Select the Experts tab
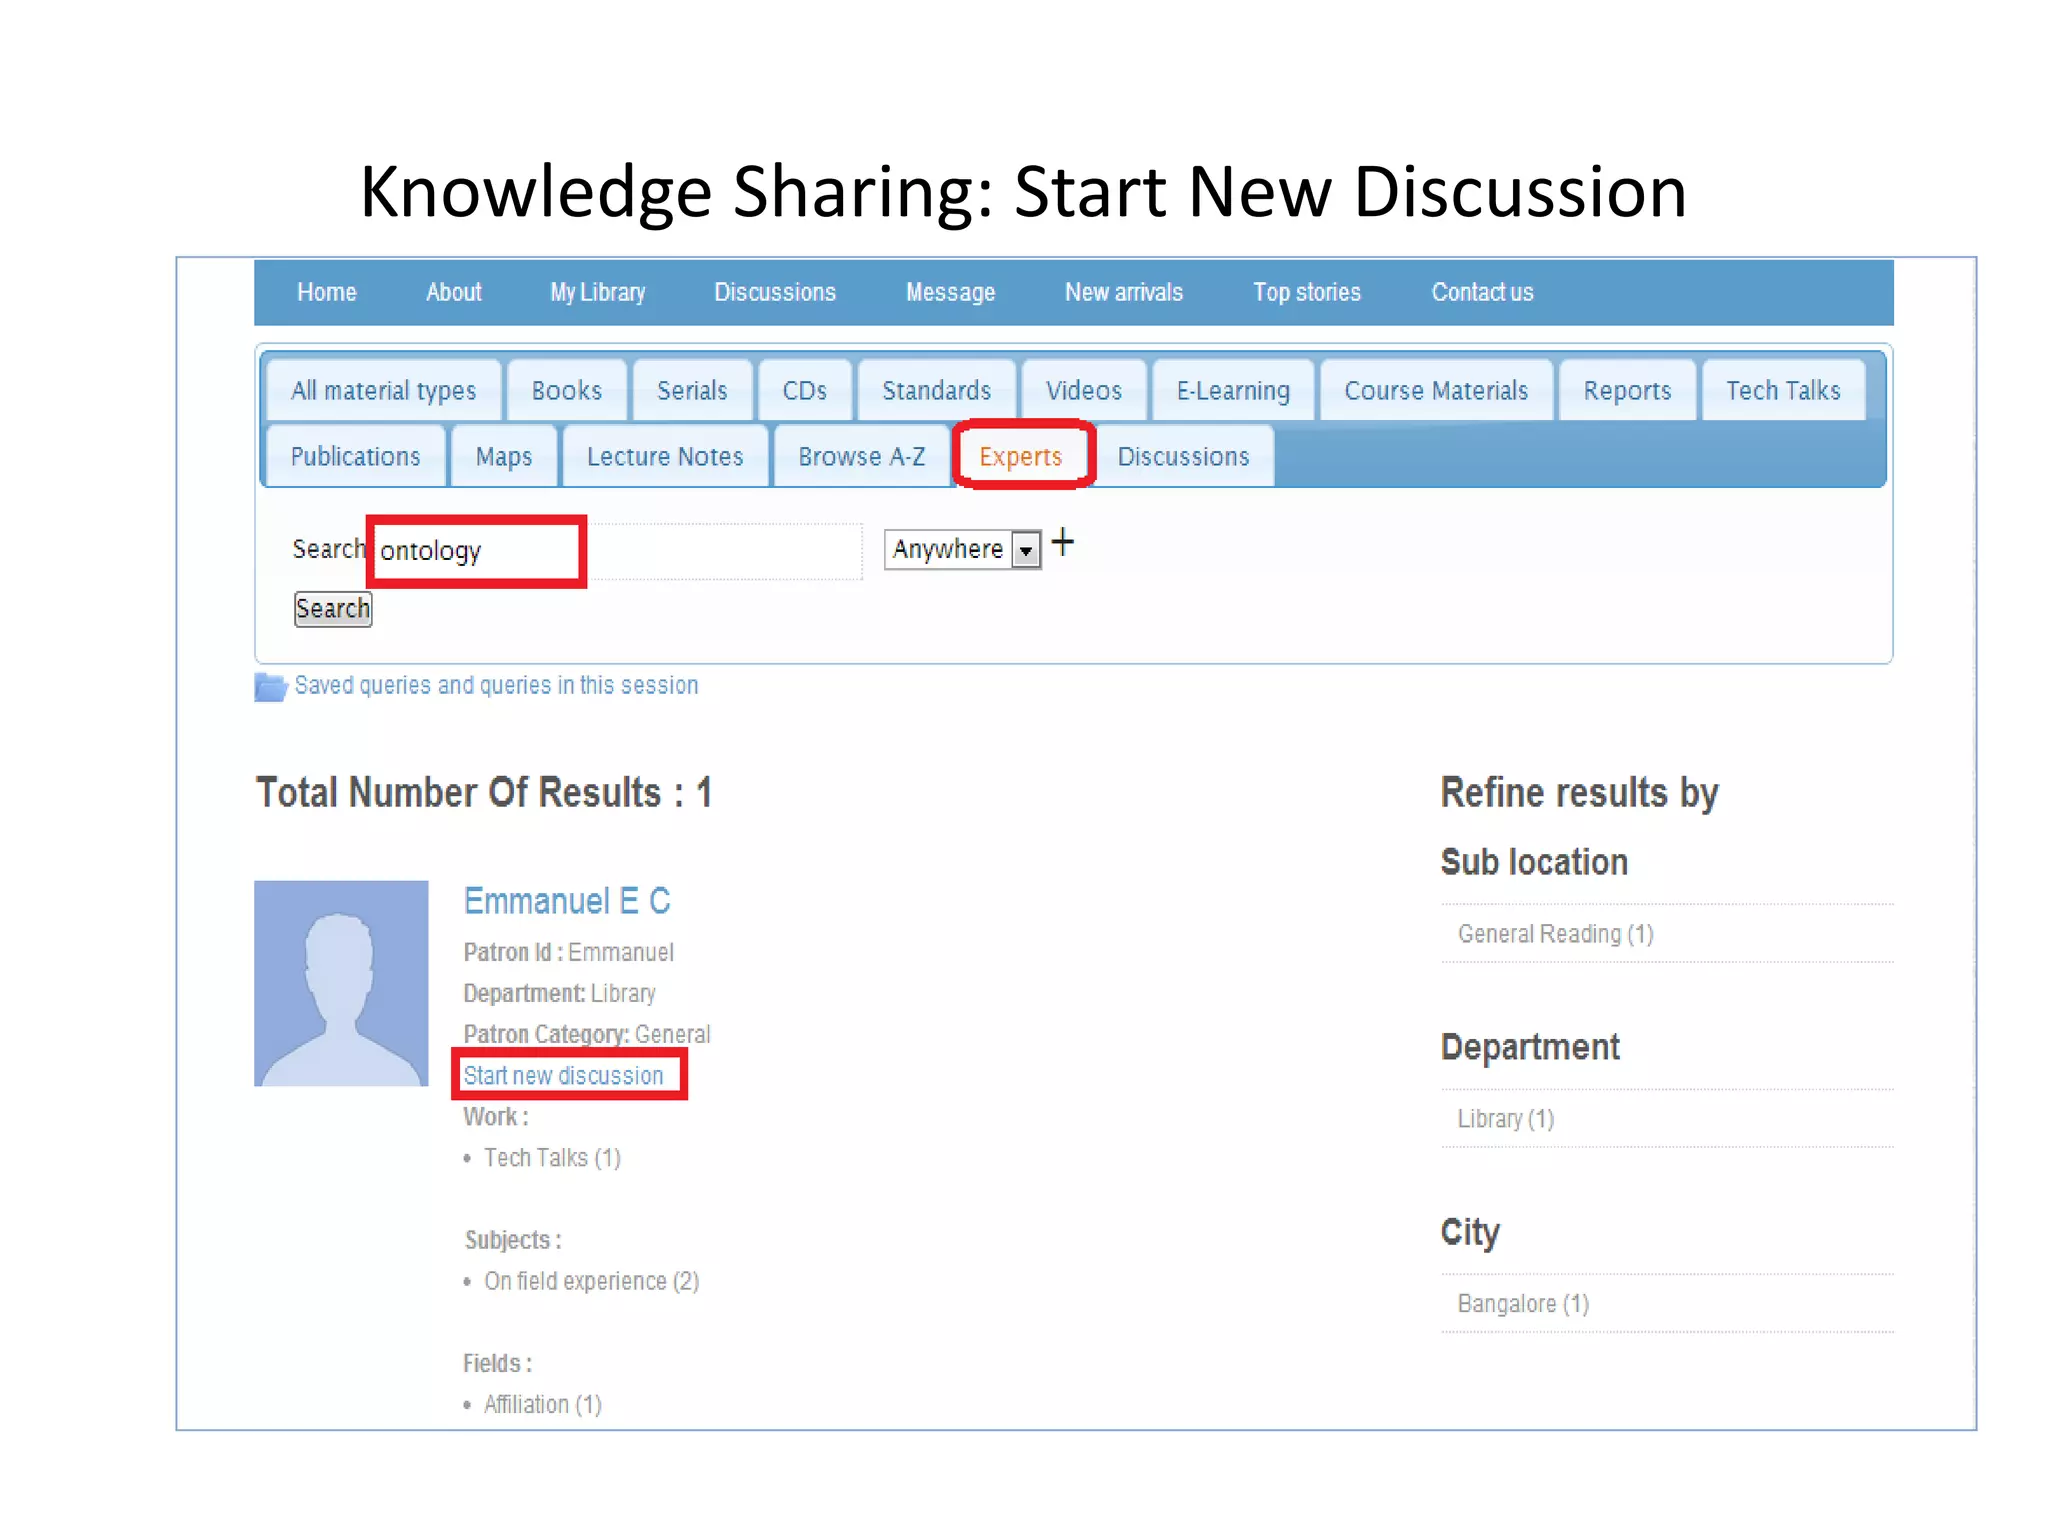Viewport: 2048px width, 1536px height. [1020, 456]
